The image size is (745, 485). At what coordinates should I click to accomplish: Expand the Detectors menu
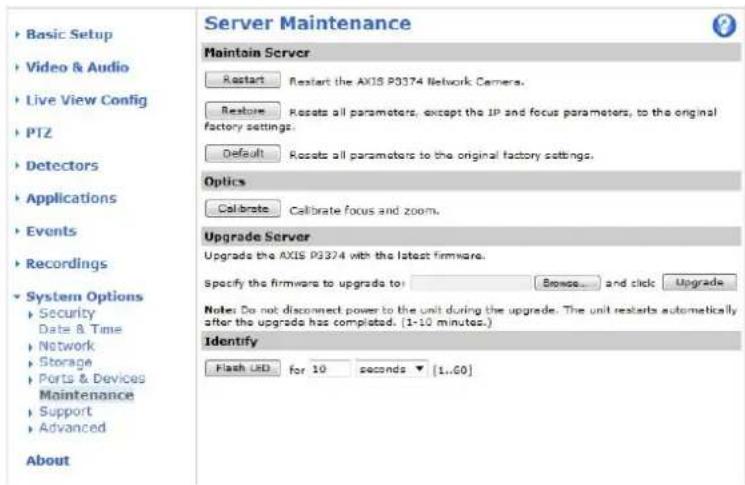(x=62, y=166)
